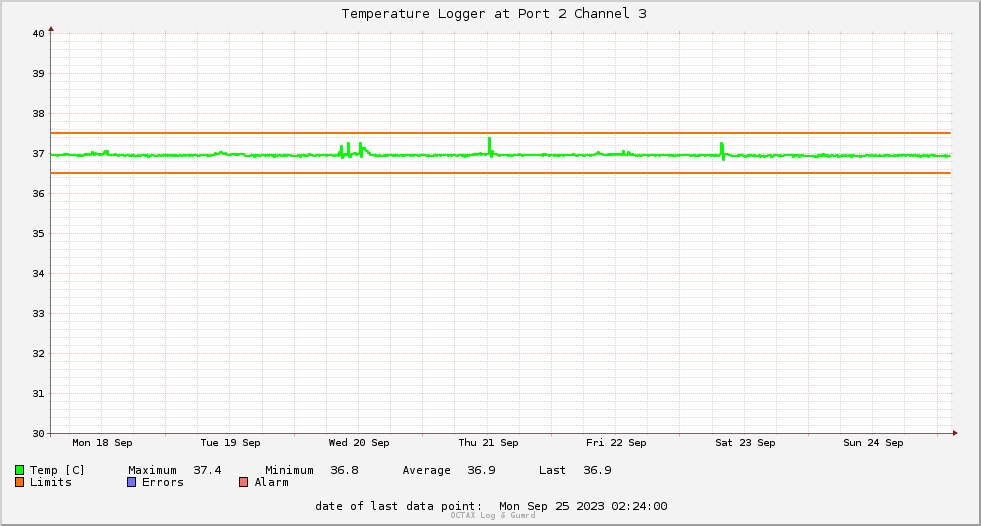Click the y-axis label 40
The height and width of the screenshot is (526, 981).
coord(39,34)
